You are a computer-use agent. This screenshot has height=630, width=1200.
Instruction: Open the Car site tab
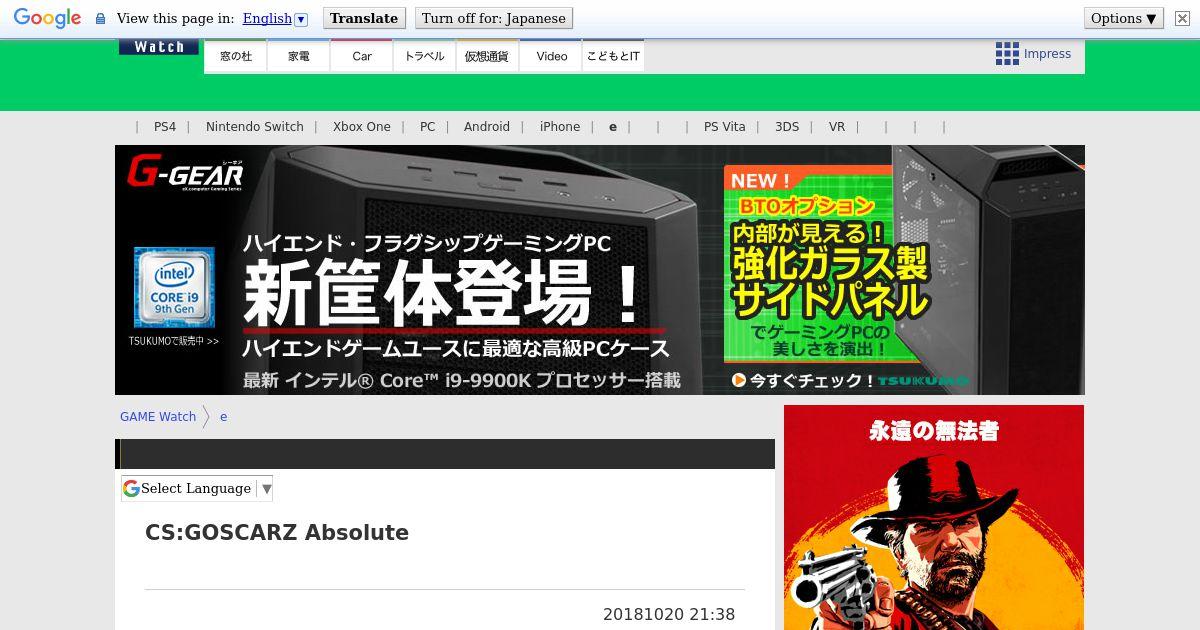[362, 56]
